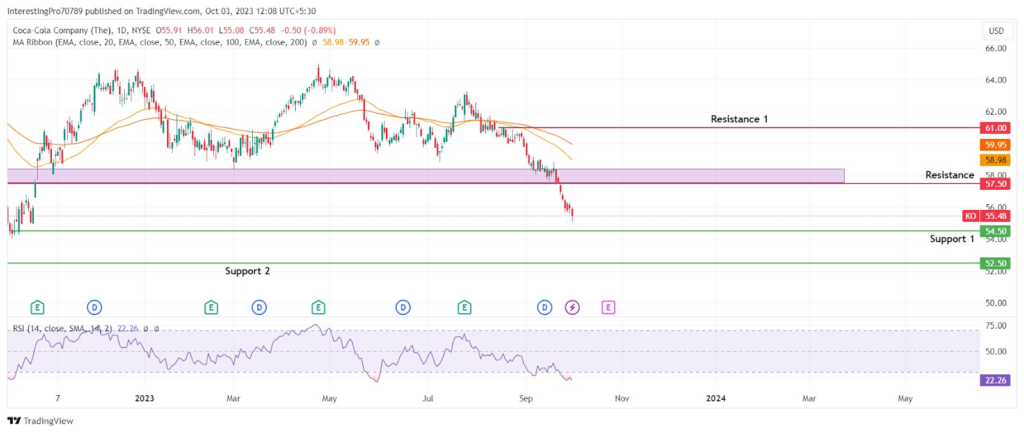Click the 75.00 RSI axis tick
This screenshot has width=1024, height=433.
996,326
